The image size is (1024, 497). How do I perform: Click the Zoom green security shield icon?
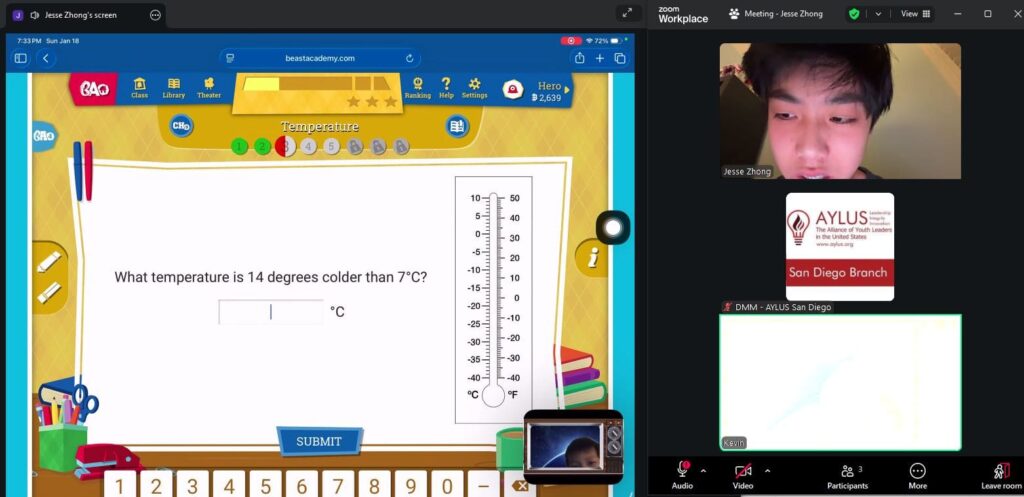[x=854, y=14]
